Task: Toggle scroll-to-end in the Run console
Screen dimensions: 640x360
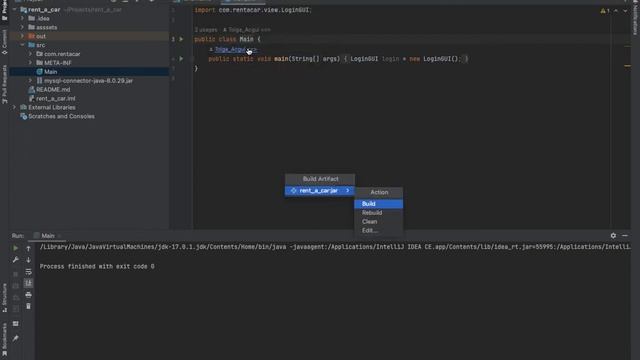Action: pos(28,283)
